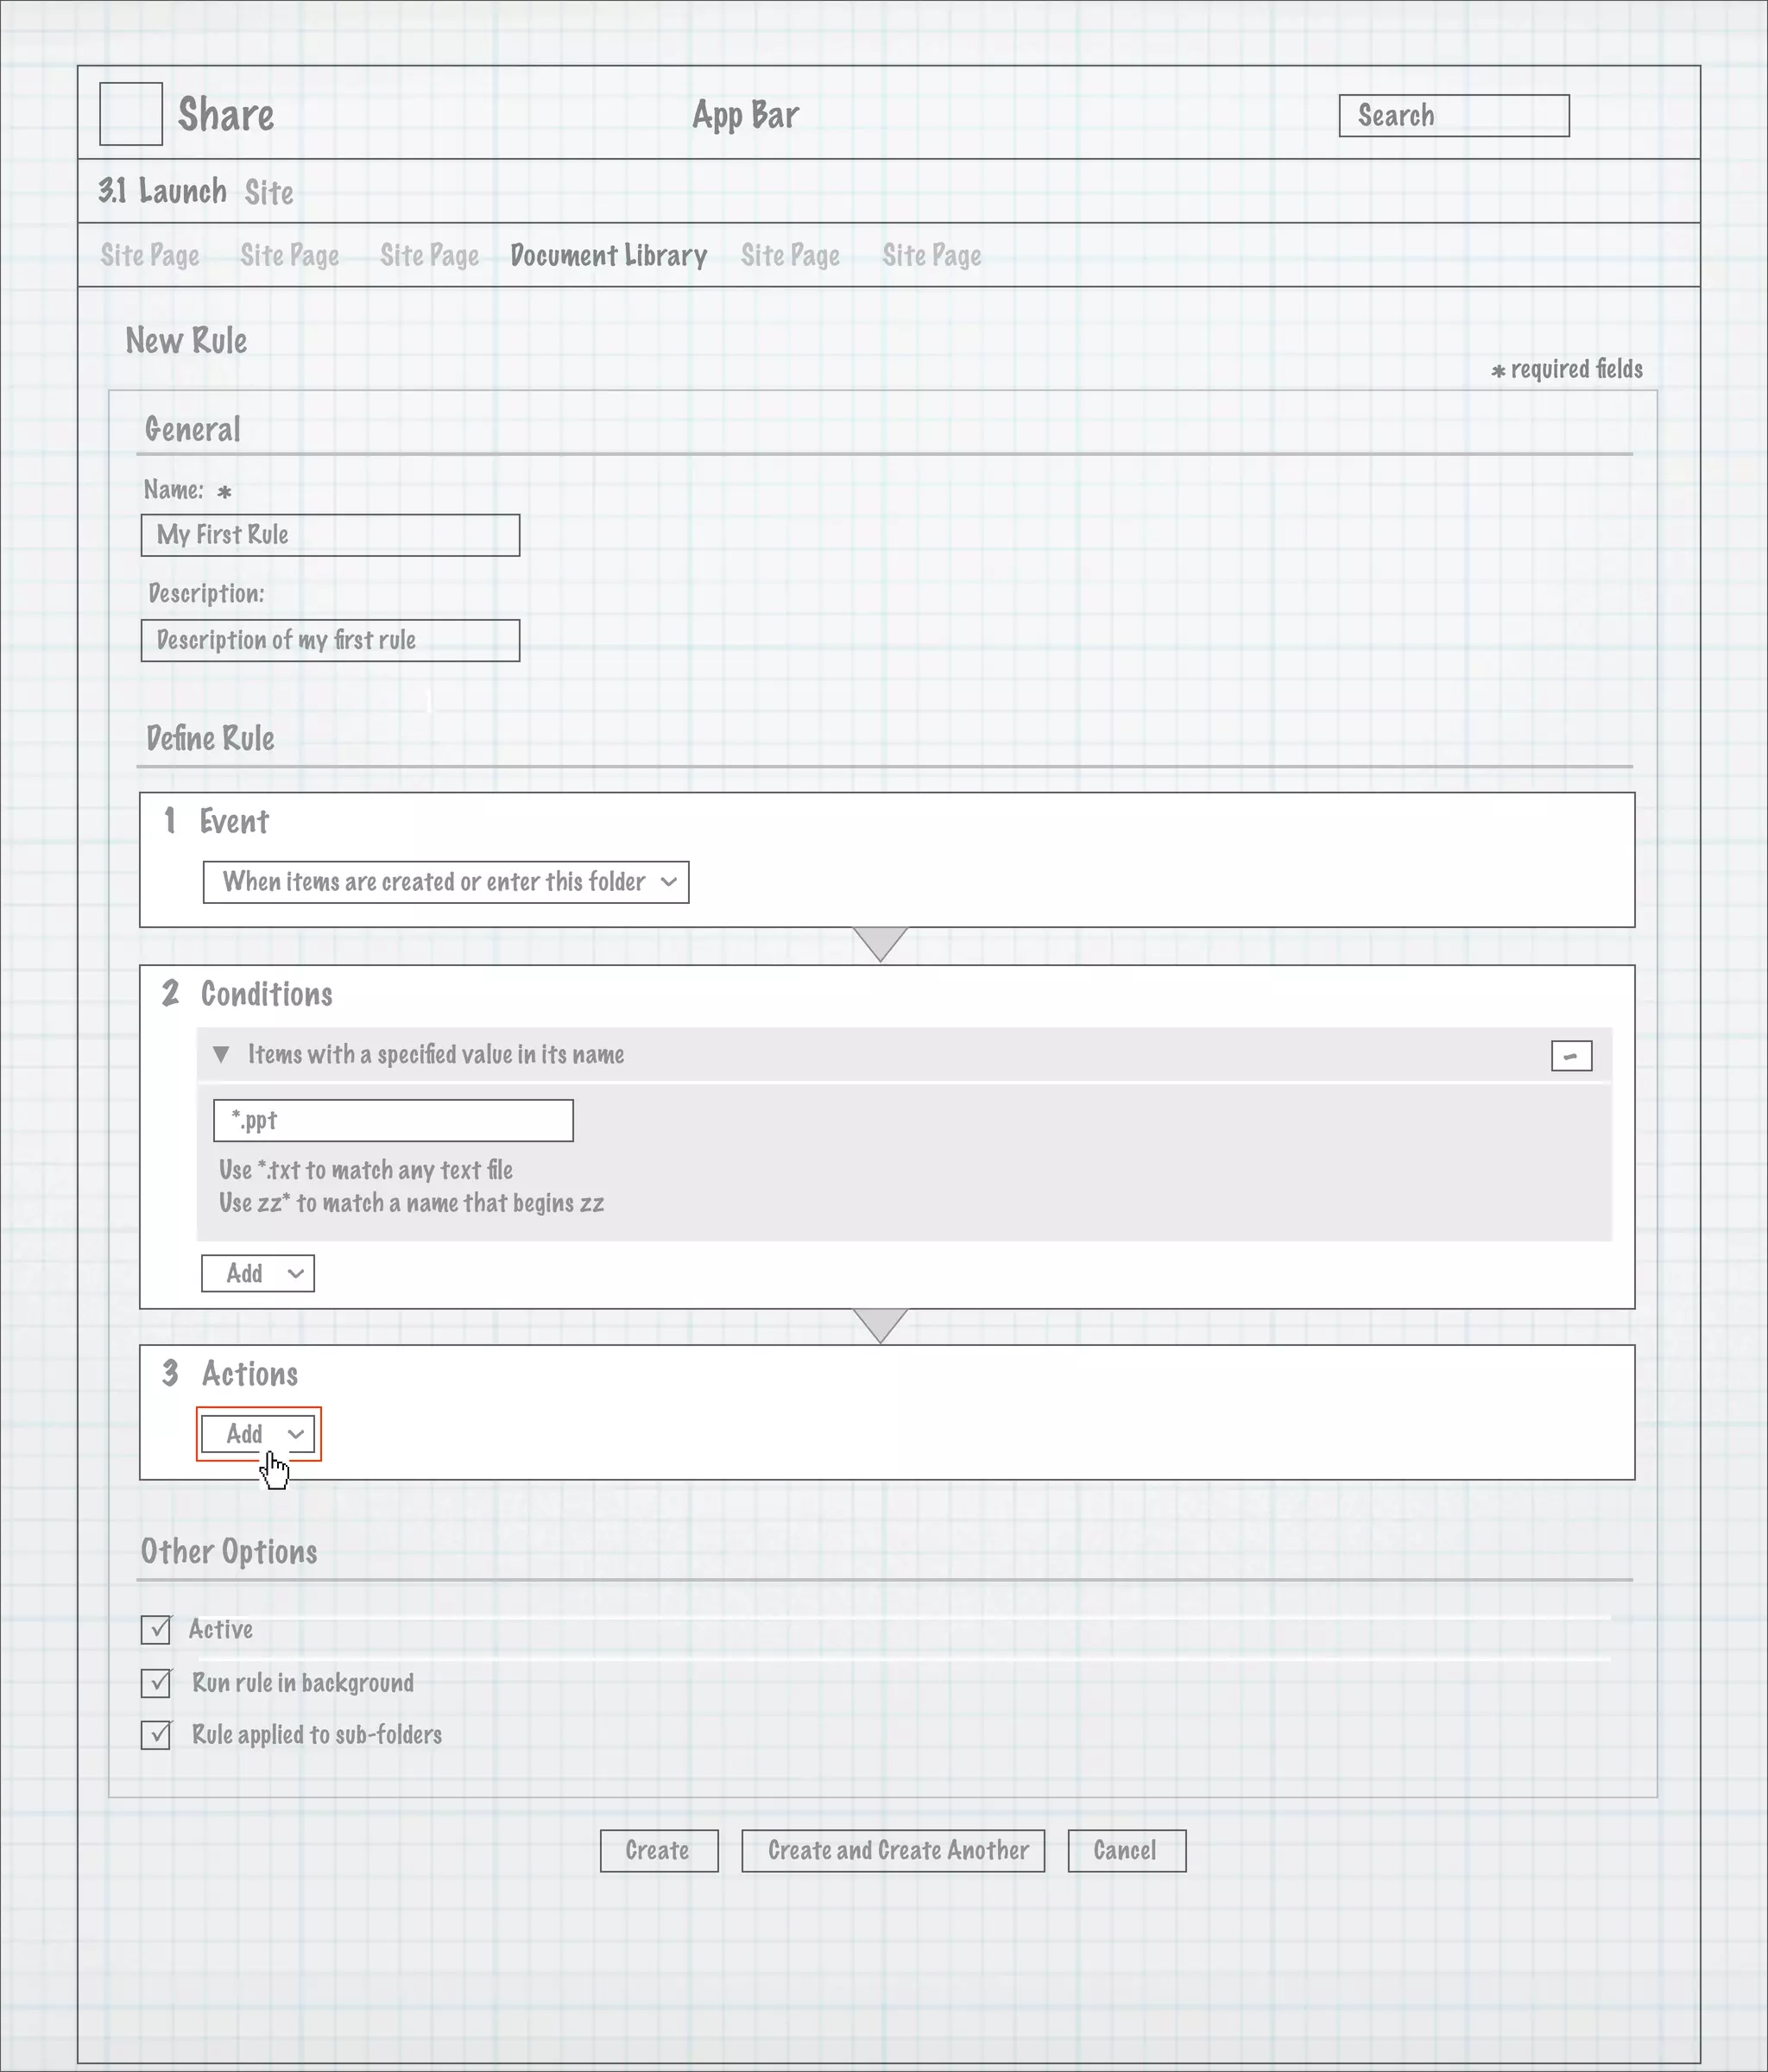Screen dimensions: 1768x2072
Task: Click the Share logo placeholder box
Action: click(131, 114)
